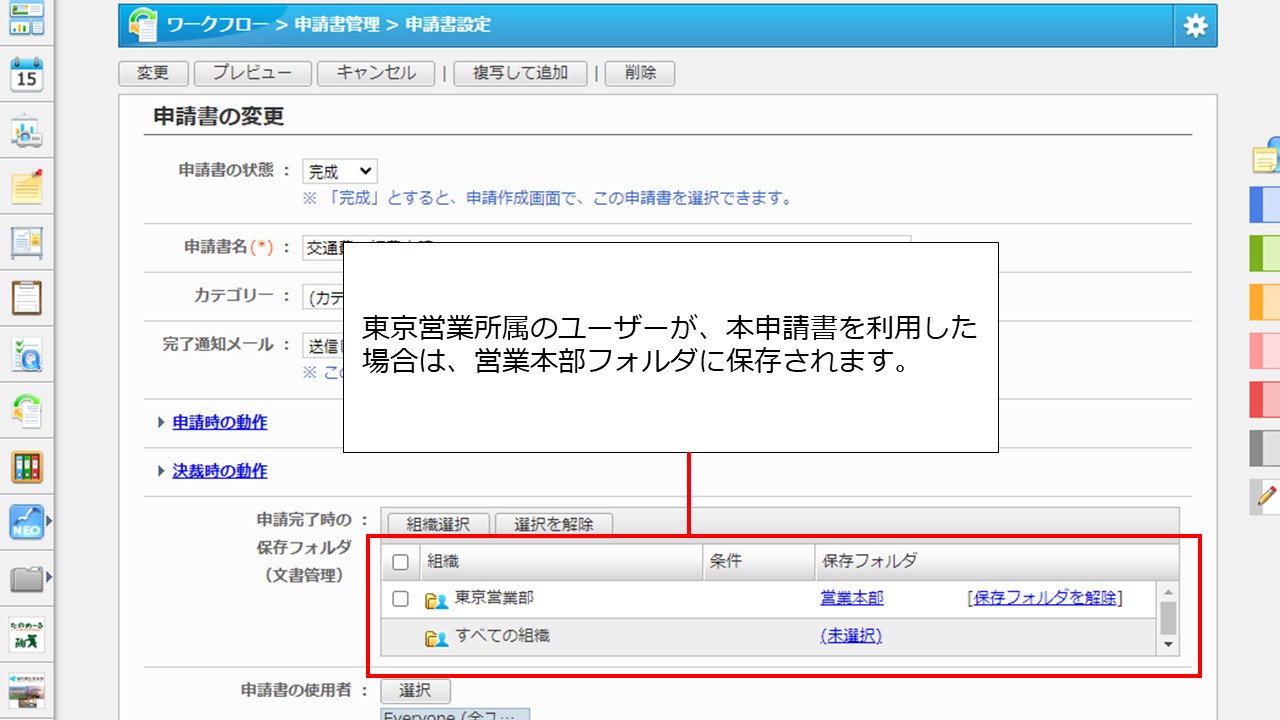This screenshot has width=1280, height=720.
Task: Open the calendar icon showing 15
Action: point(27,75)
